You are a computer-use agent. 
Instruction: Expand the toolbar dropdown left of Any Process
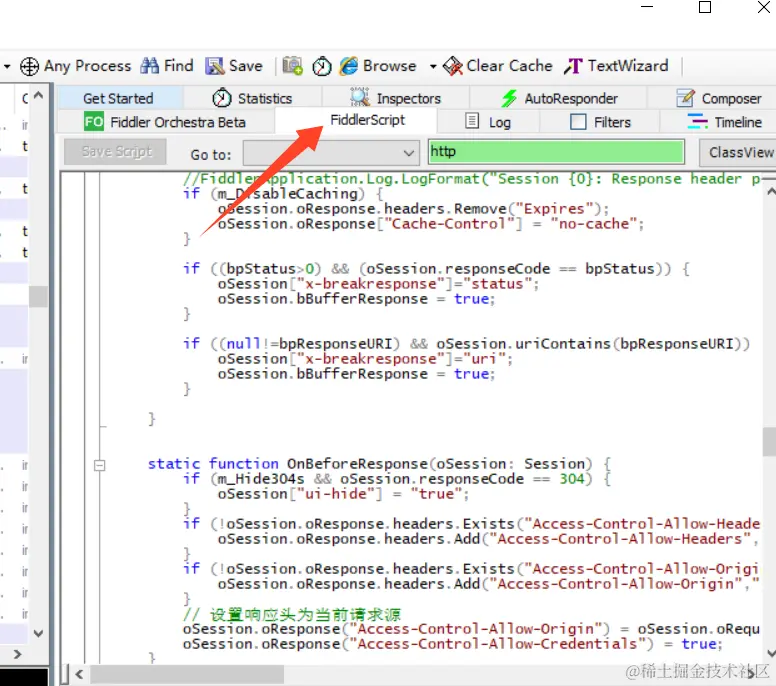tap(7, 66)
